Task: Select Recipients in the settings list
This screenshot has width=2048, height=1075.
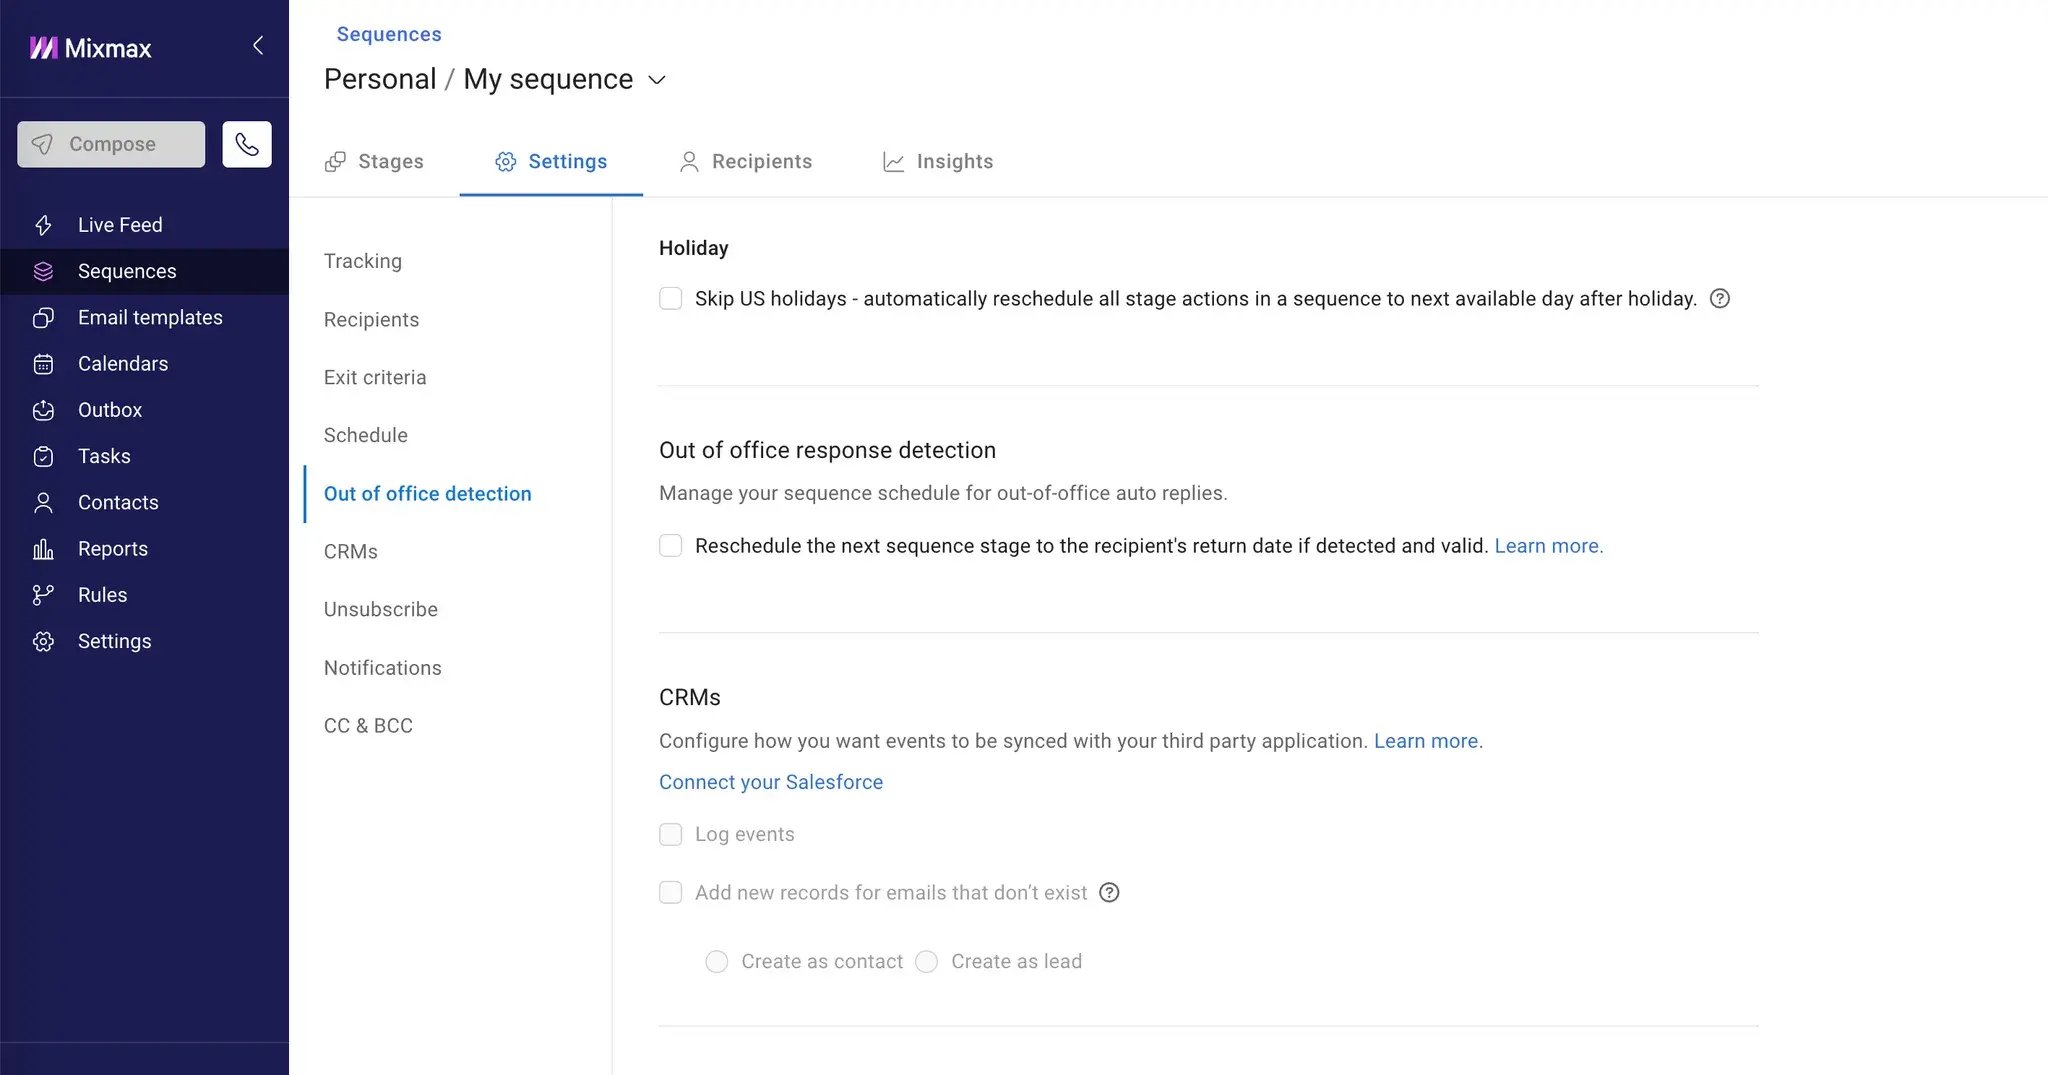Action: click(371, 320)
